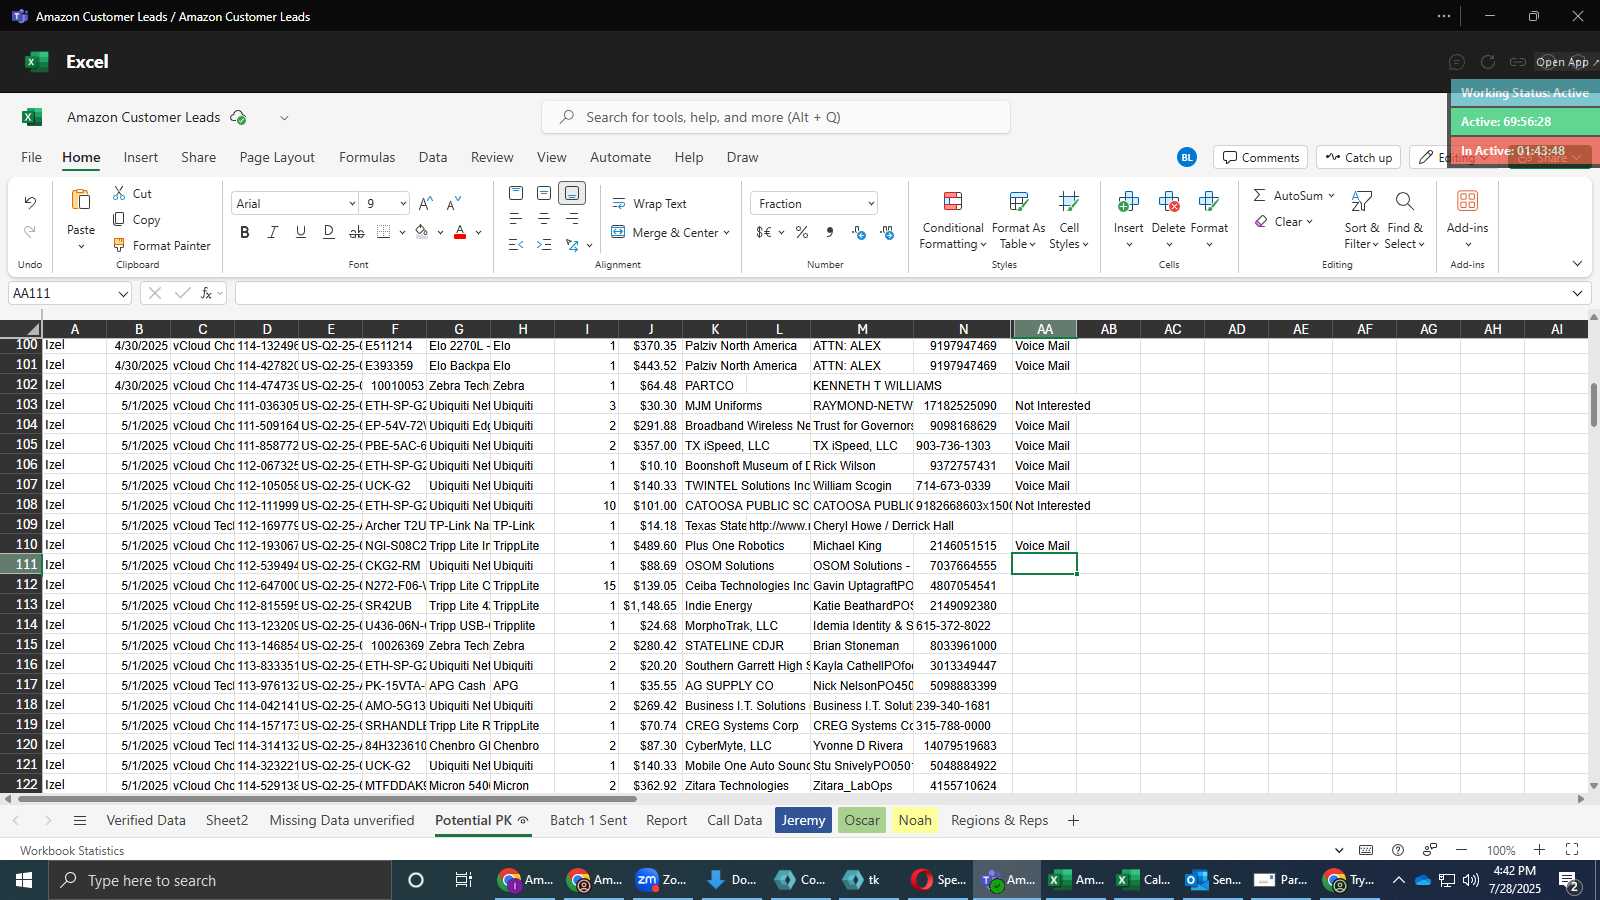The width and height of the screenshot is (1600, 900).
Task: Open the Fill Color paint bucket
Action: (421, 232)
